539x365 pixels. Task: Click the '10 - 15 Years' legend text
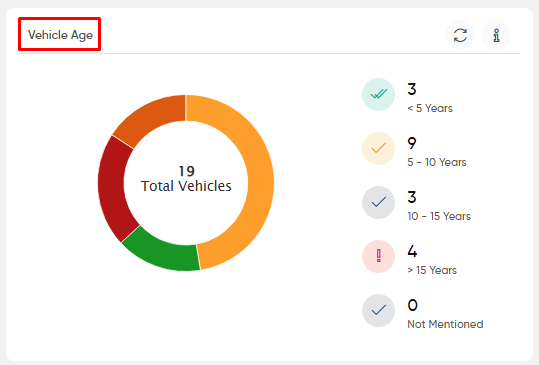click(x=439, y=216)
